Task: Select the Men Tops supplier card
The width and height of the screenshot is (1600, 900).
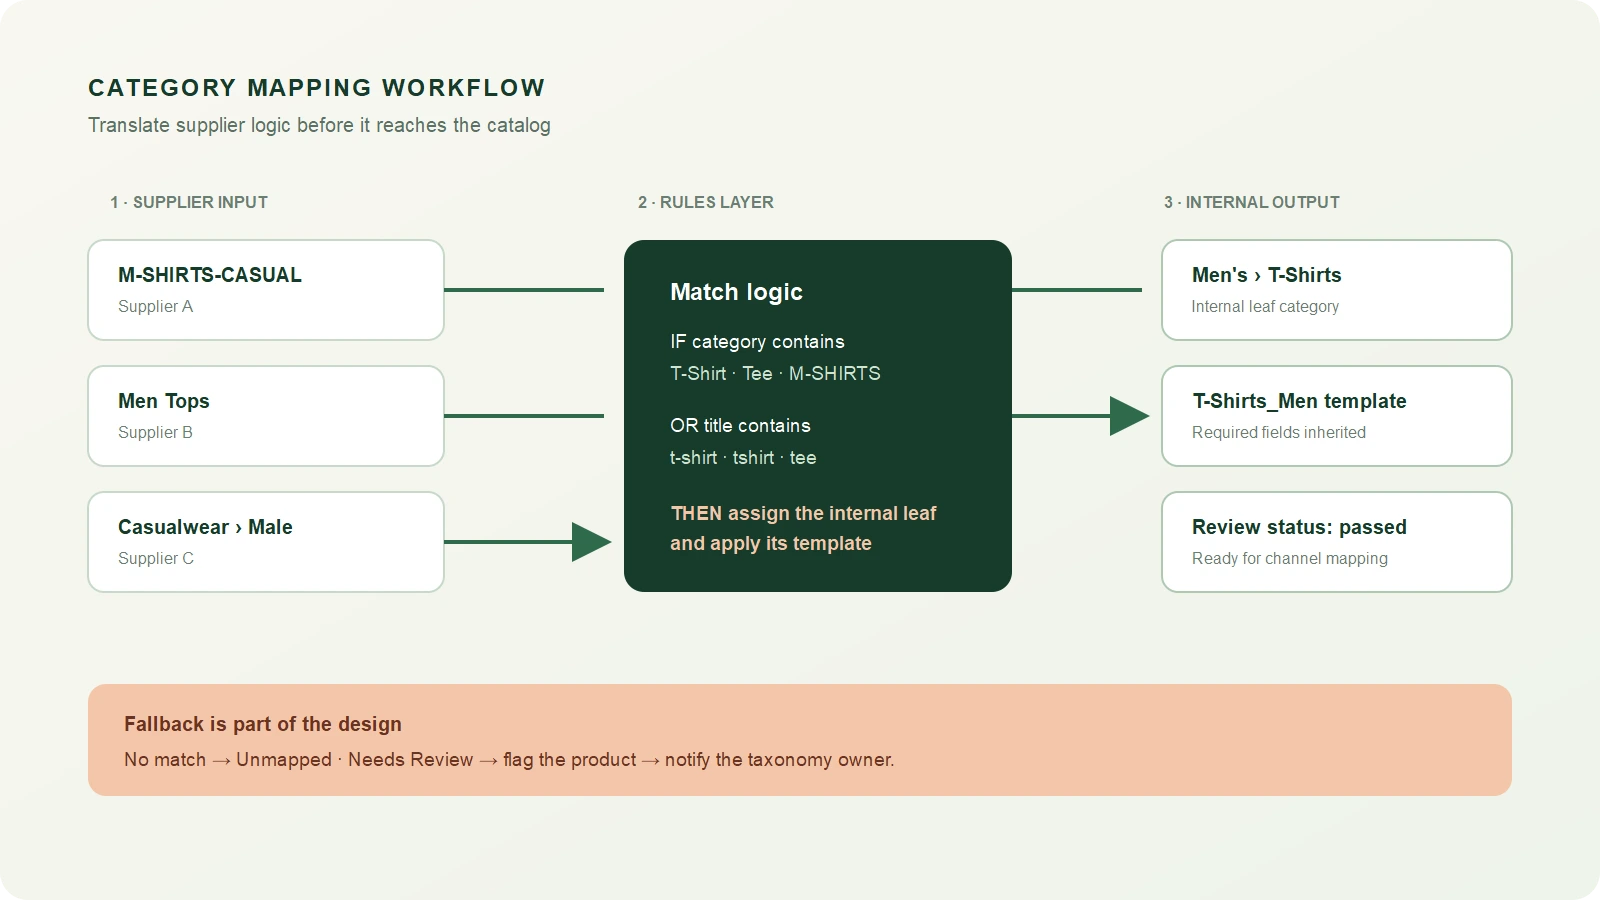Action: point(266,416)
